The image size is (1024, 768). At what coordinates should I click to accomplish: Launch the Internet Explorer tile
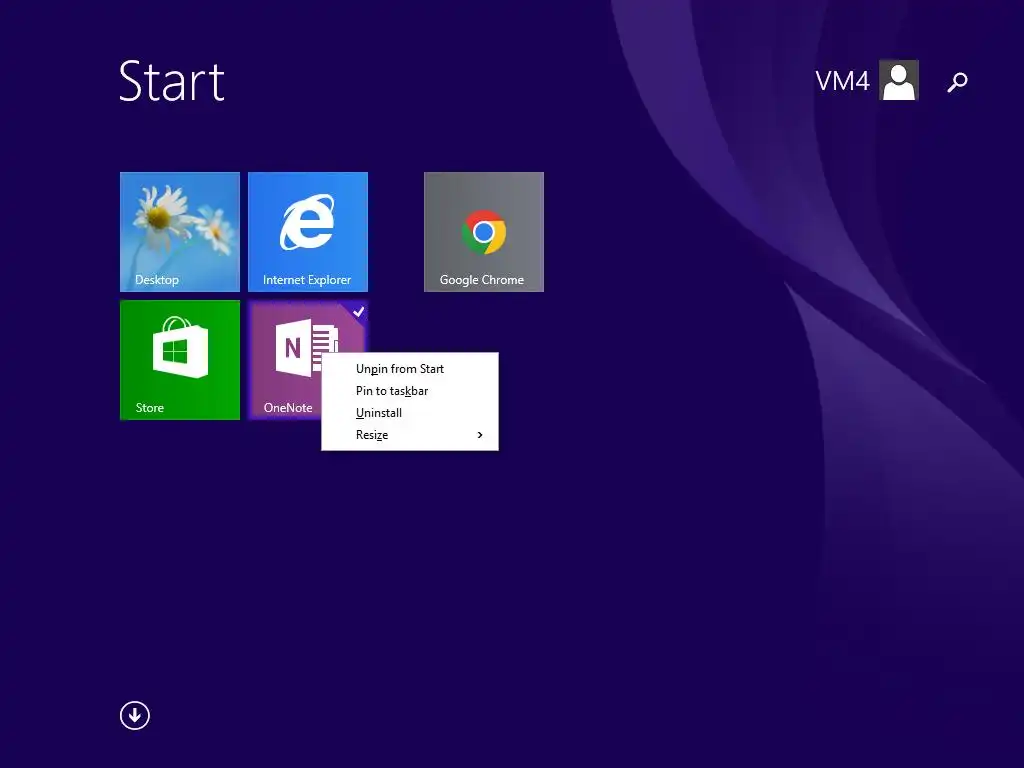[x=308, y=232]
